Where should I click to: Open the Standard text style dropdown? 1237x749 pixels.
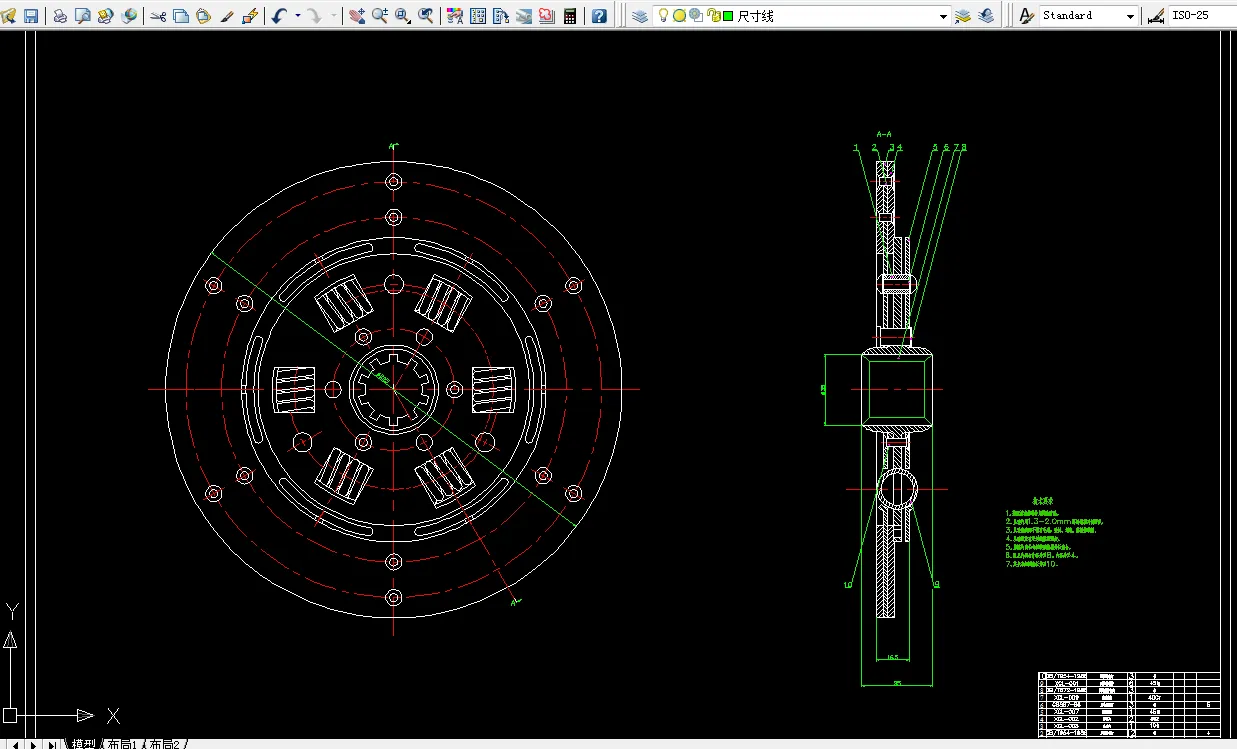click(1131, 17)
